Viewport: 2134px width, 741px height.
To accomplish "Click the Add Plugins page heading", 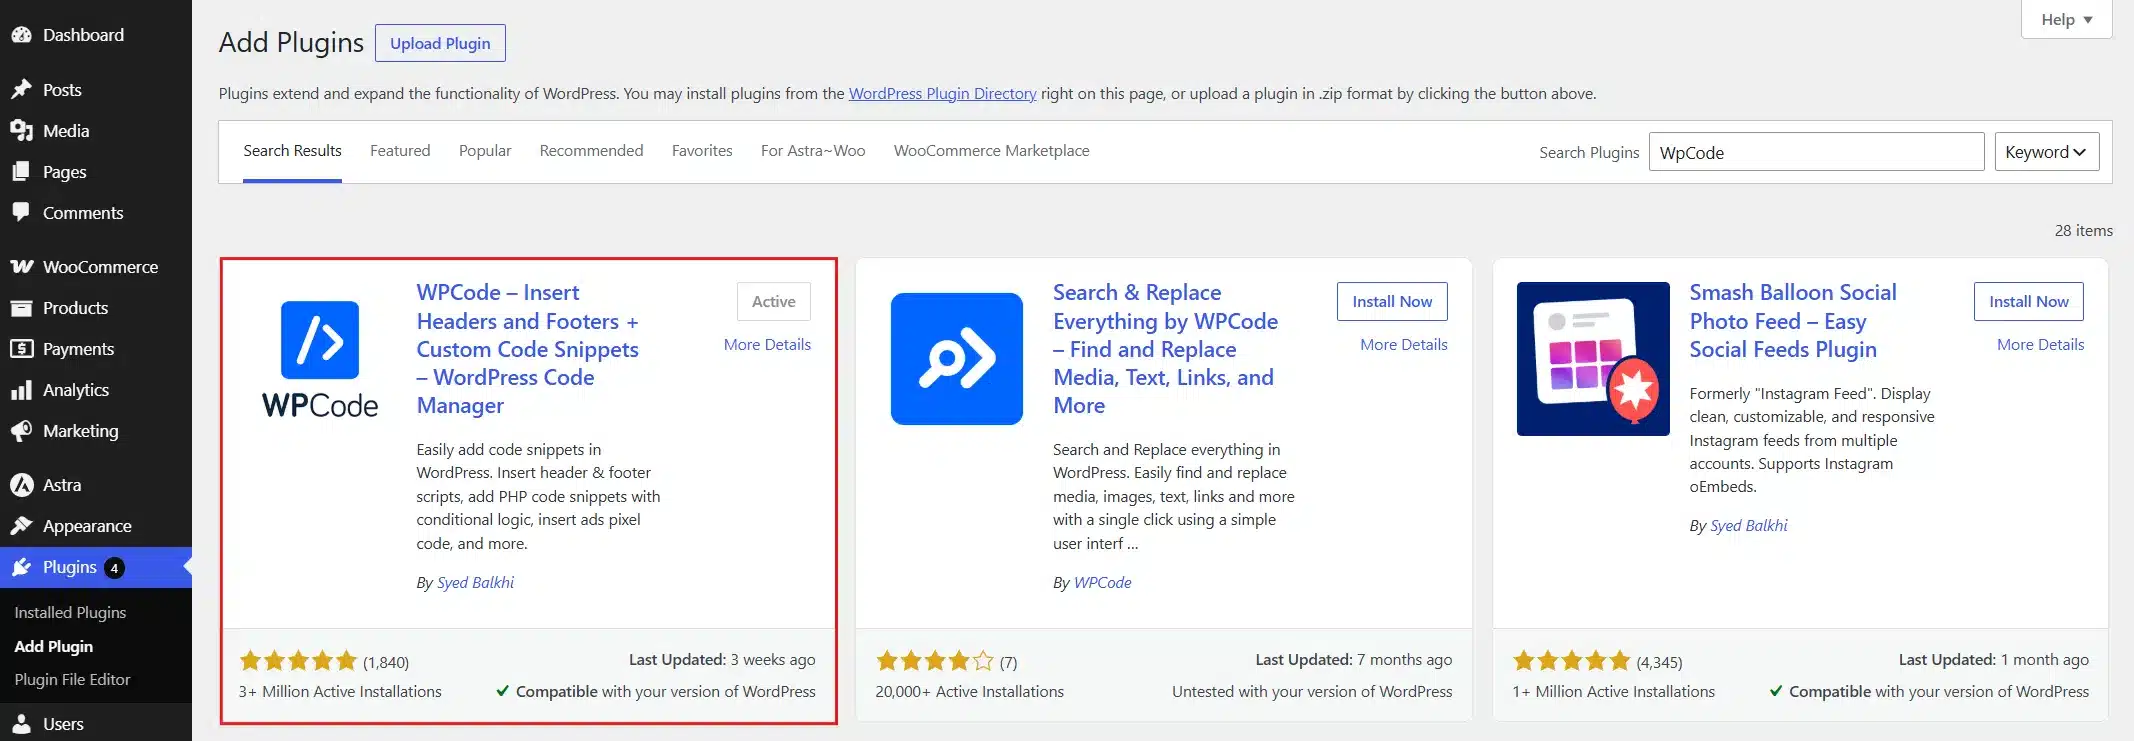I will [291, 42].
